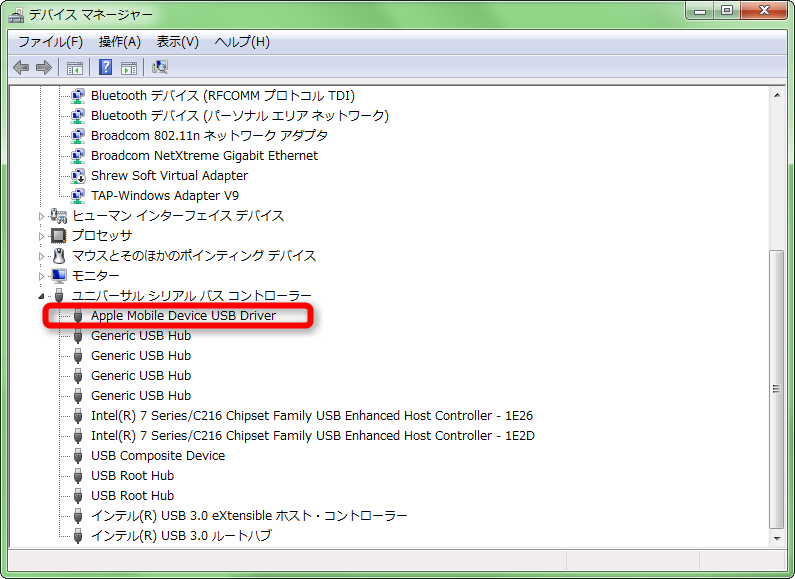Click the モニター display icon
Screen dimensions: 795x579
pos(59,276)
